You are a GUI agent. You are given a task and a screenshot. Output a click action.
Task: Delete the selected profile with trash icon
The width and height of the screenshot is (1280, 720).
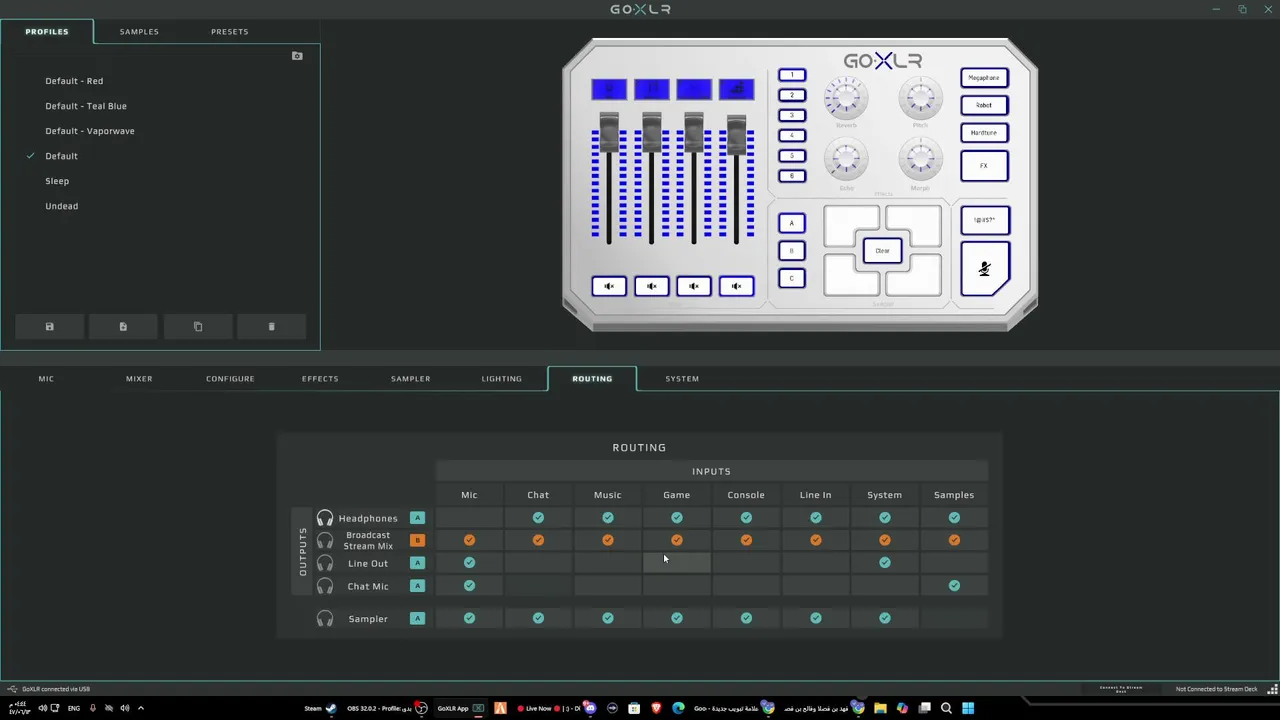[271, 327]
